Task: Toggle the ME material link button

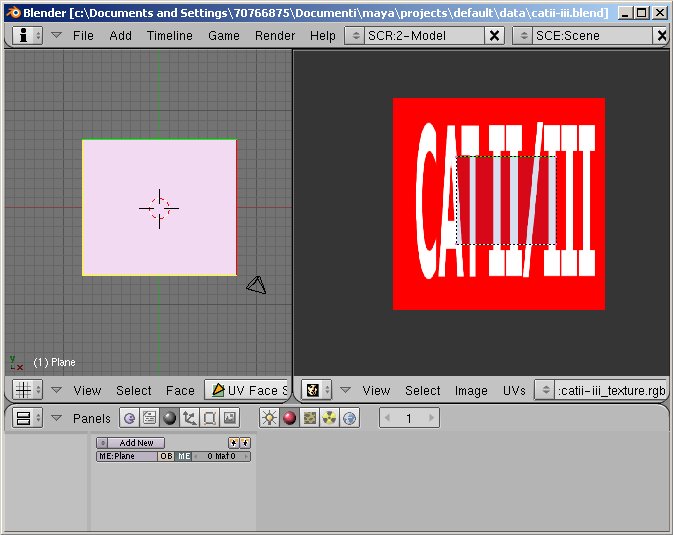Action: click(x=184, y=456)
